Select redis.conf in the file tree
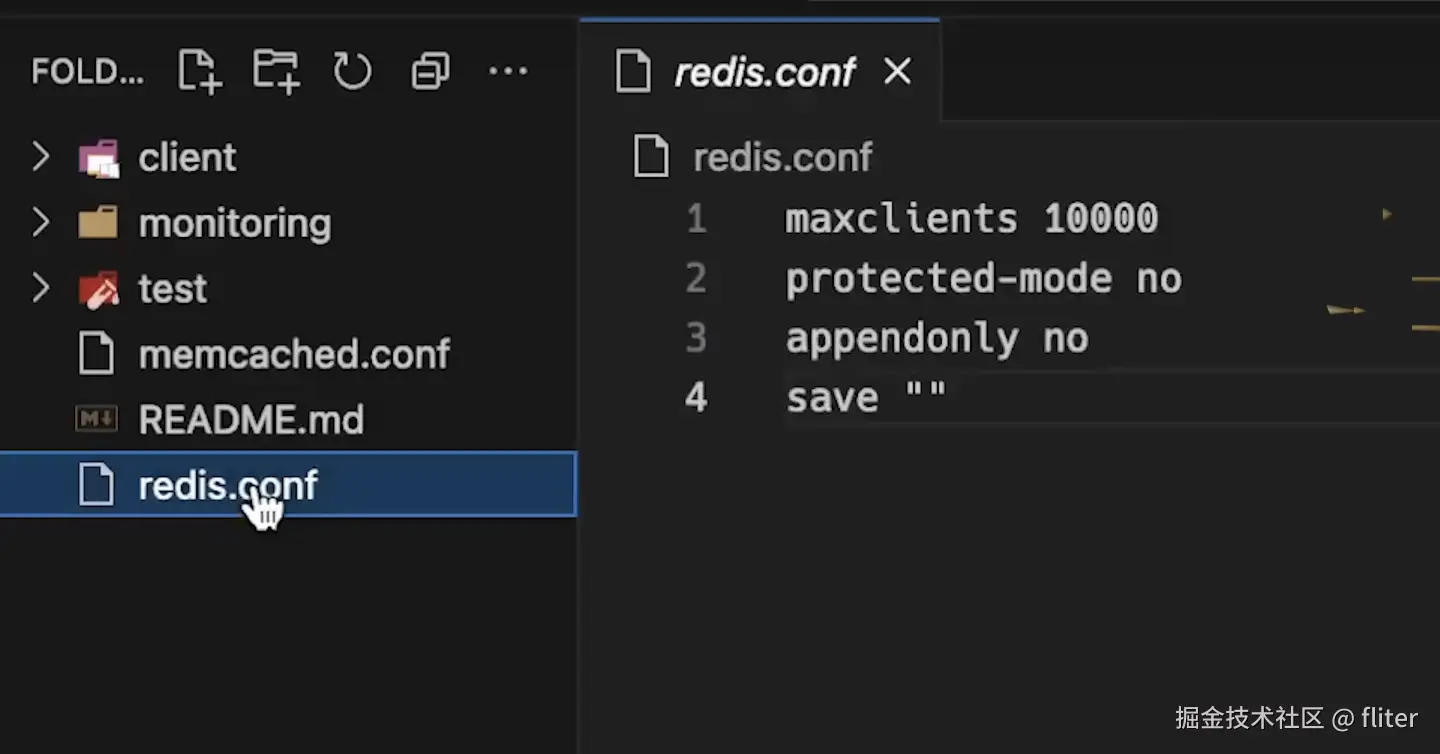Image resolution: width=1440 pixels, height=754 pixels. click(227, 486)
